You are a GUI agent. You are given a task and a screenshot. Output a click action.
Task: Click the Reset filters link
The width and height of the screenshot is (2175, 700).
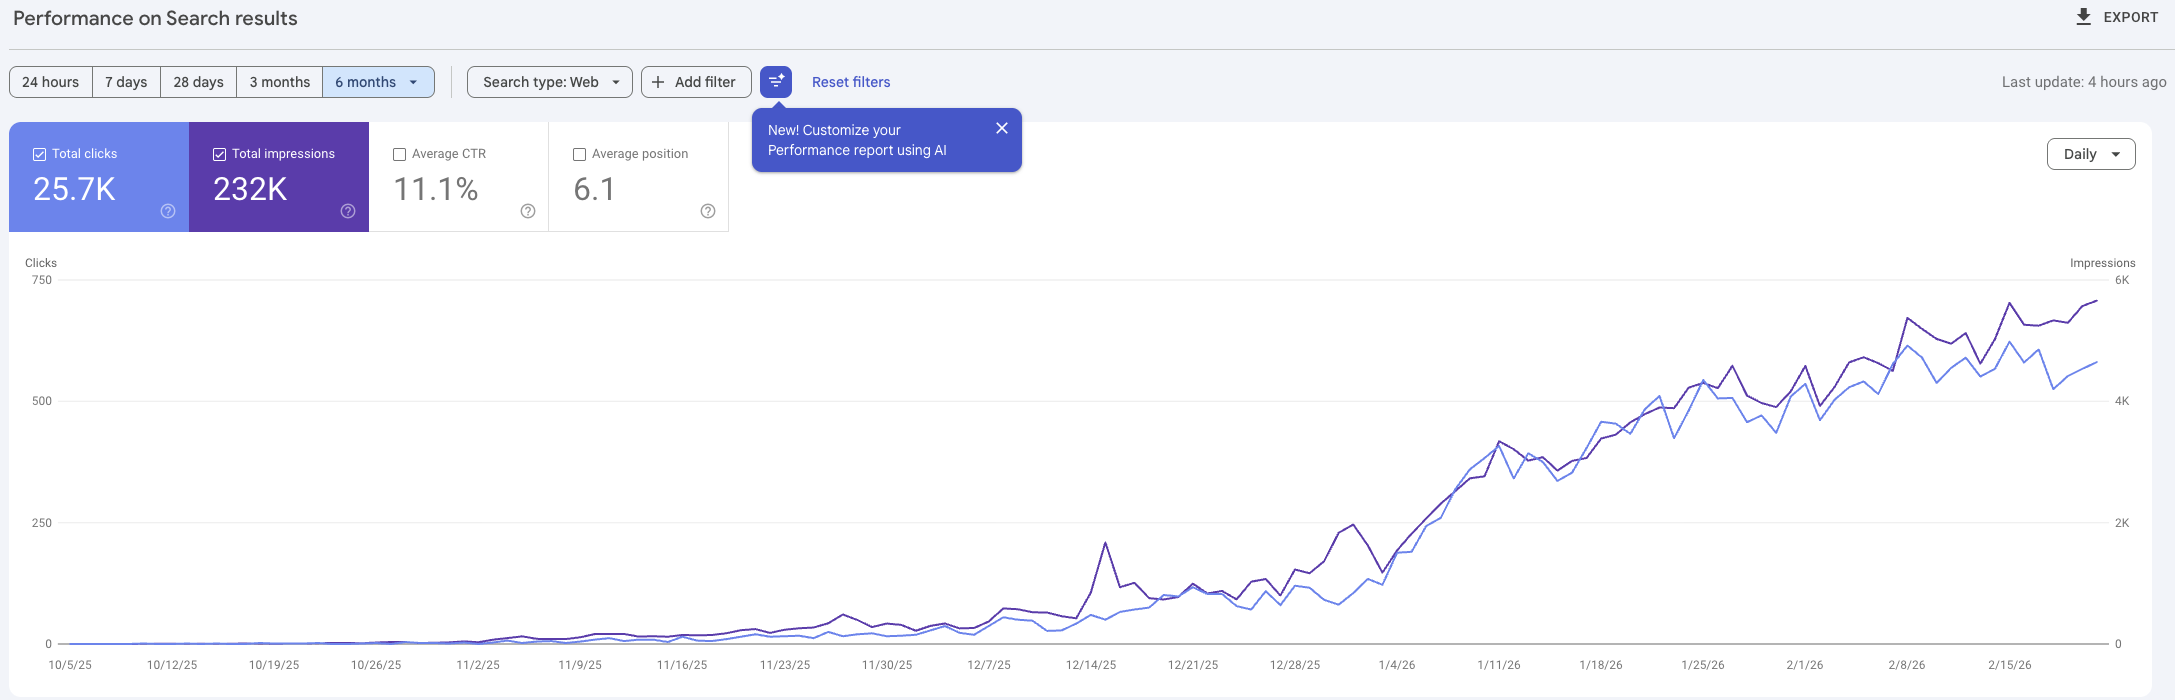click(x=850, y=82)
